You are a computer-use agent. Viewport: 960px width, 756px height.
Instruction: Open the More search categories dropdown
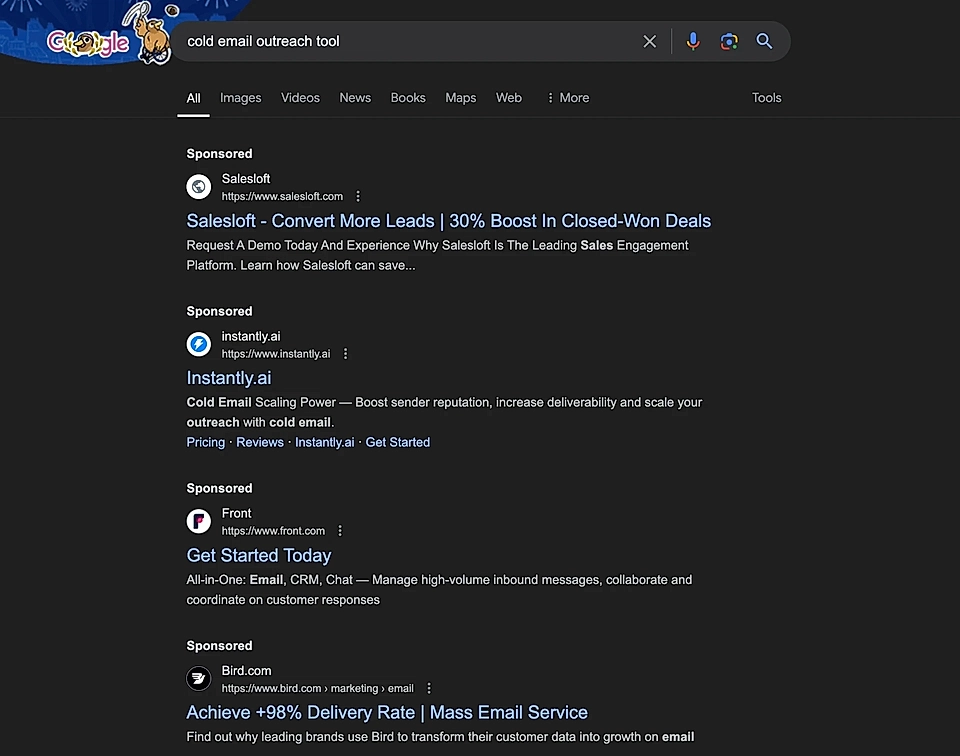point(568,97)
